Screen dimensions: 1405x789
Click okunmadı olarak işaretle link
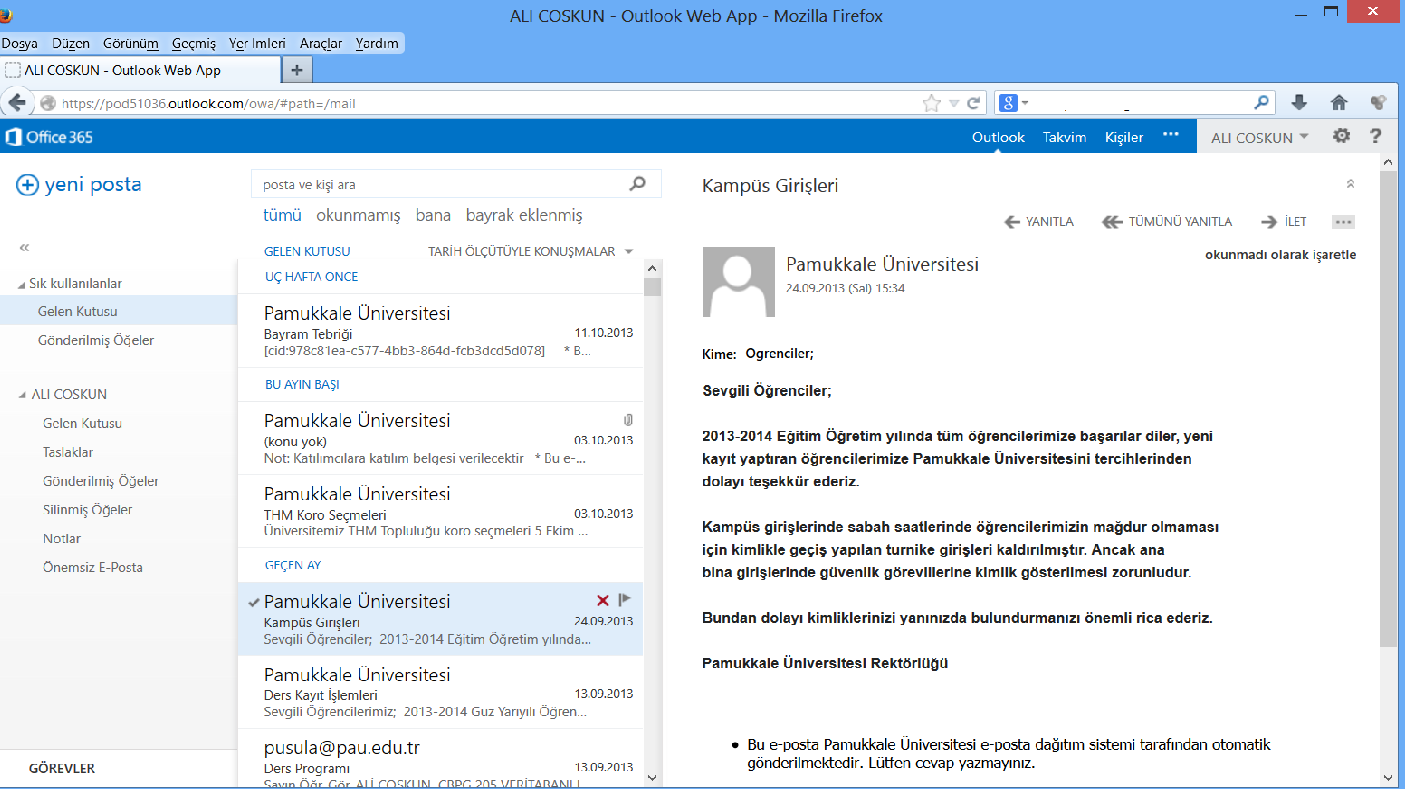tap(1281, 255)
